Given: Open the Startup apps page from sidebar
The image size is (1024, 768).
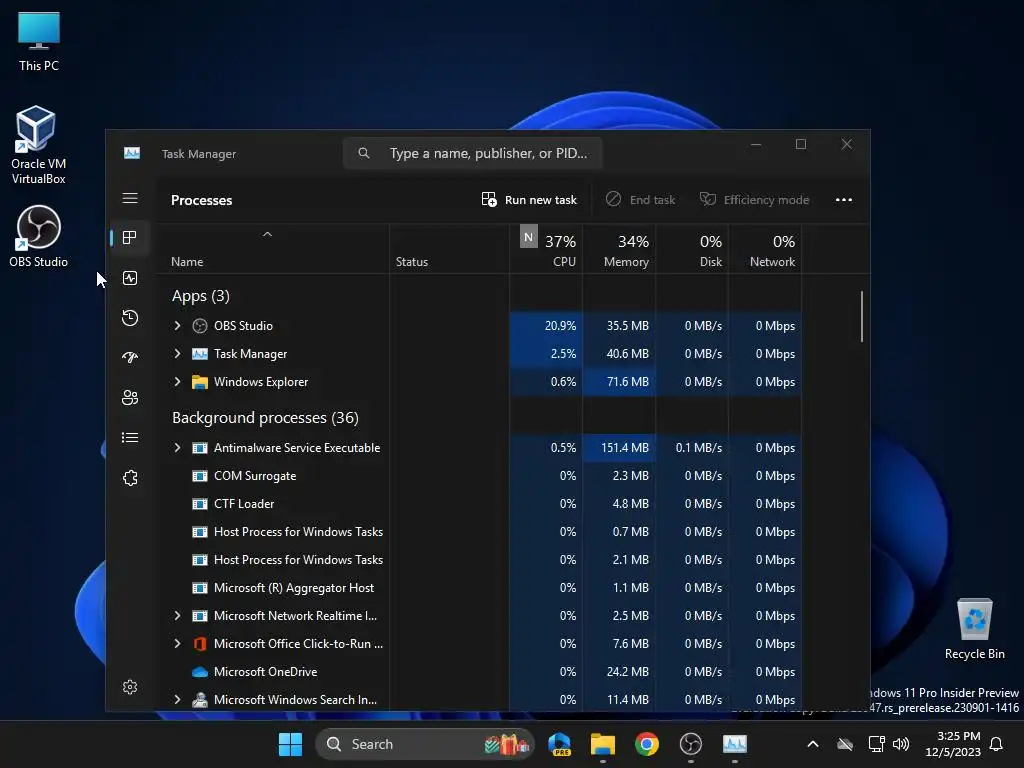Looking at the screenshot, I should 130,358.
